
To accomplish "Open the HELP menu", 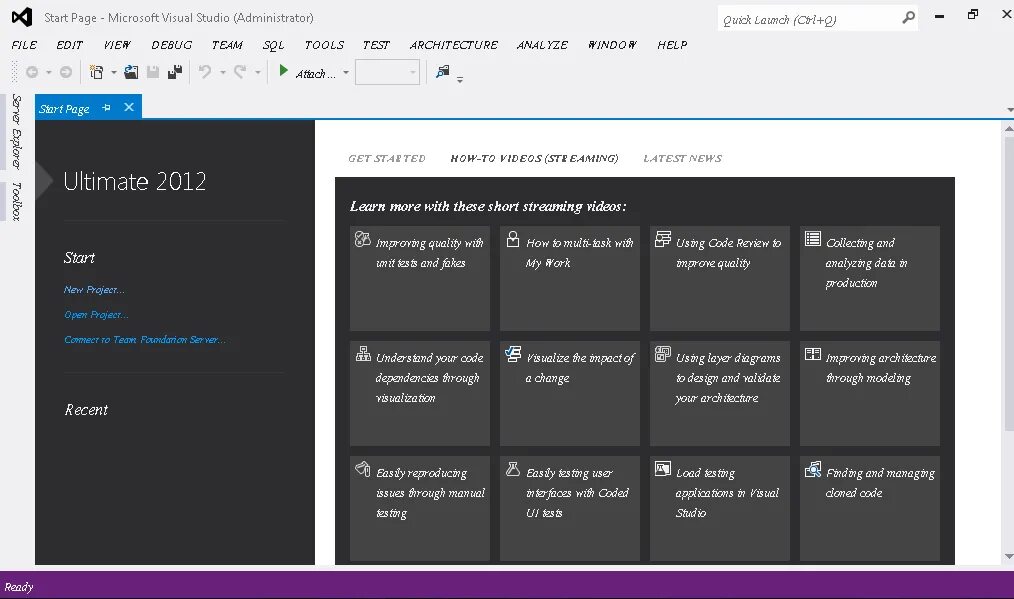I will coord(672,45).
